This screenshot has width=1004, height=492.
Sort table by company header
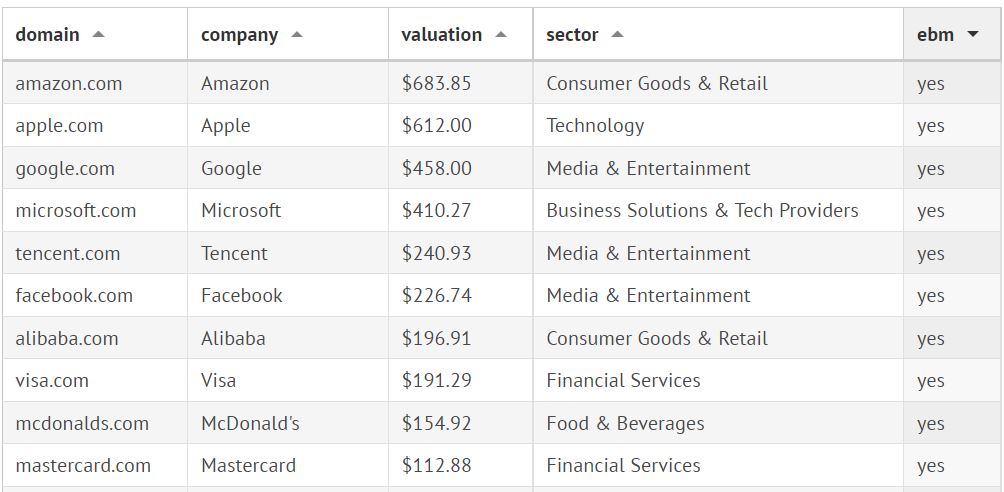click(239, 35)
